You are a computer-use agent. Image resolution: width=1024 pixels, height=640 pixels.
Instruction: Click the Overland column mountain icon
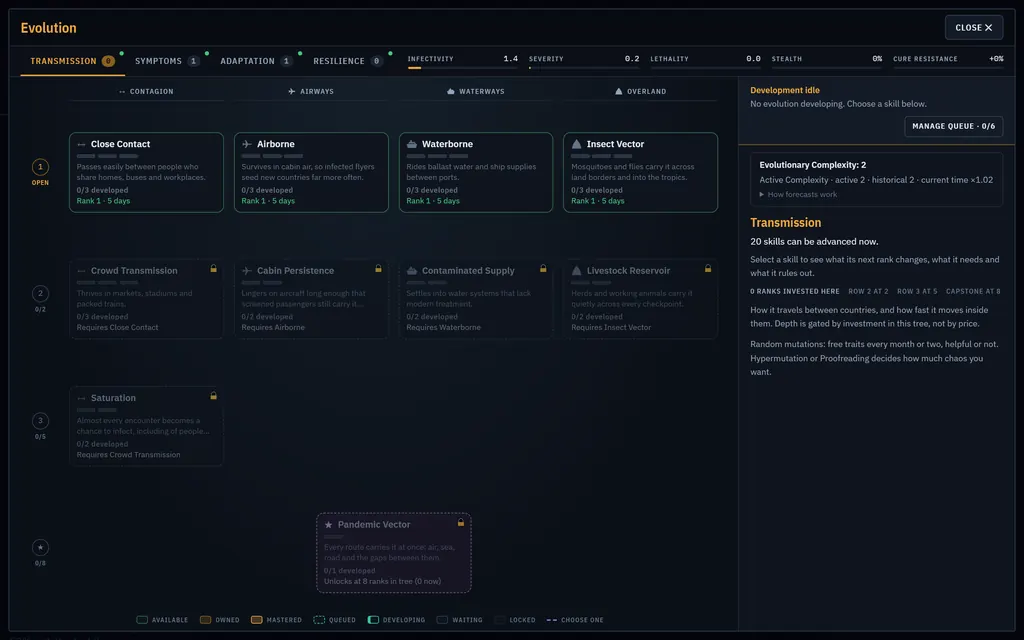pos(618,91)
